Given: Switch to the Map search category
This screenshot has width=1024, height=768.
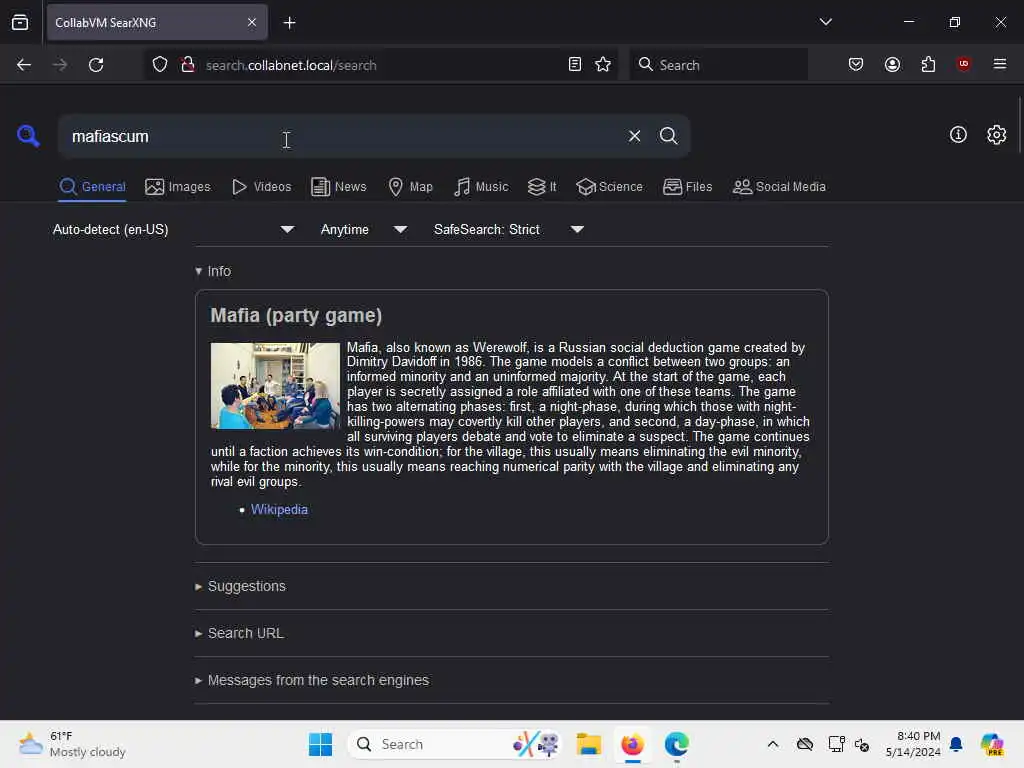Looking at the screenshot, I should coord(410,187).
